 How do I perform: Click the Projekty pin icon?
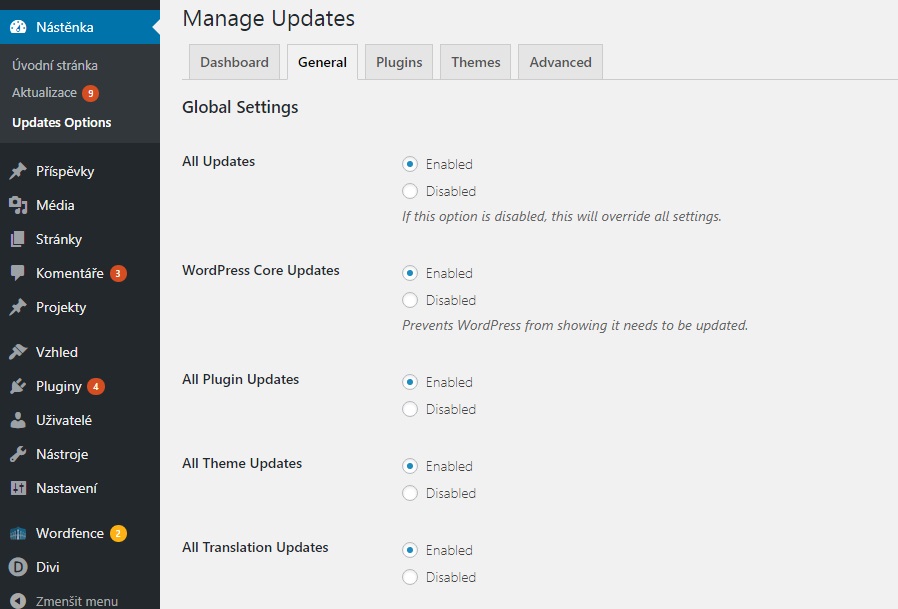click(x=18, y=307)
